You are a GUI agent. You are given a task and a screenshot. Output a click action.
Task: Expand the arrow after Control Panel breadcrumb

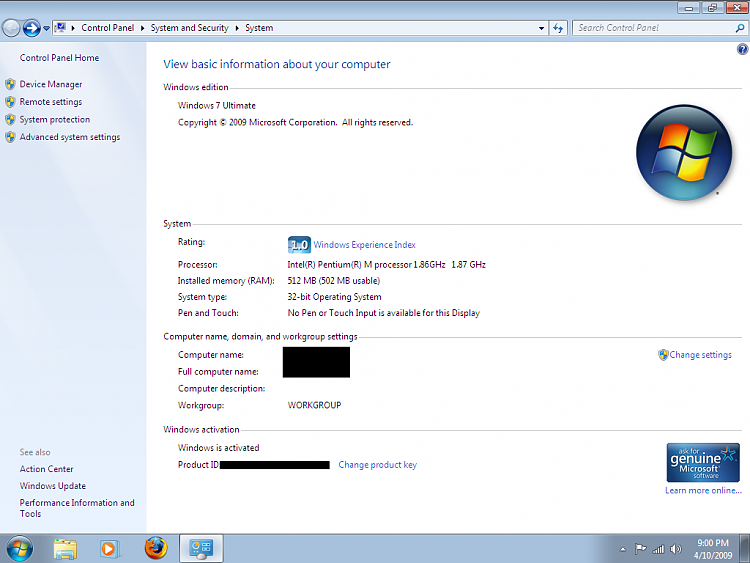143,28
